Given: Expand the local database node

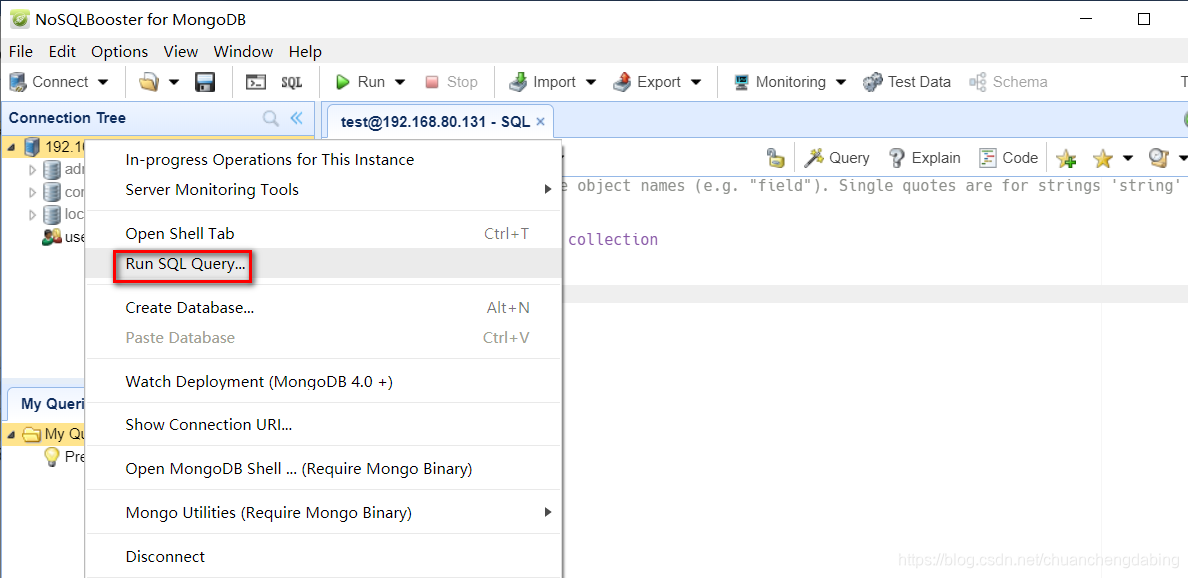Looking at the screenshot, I should [32, 214].
